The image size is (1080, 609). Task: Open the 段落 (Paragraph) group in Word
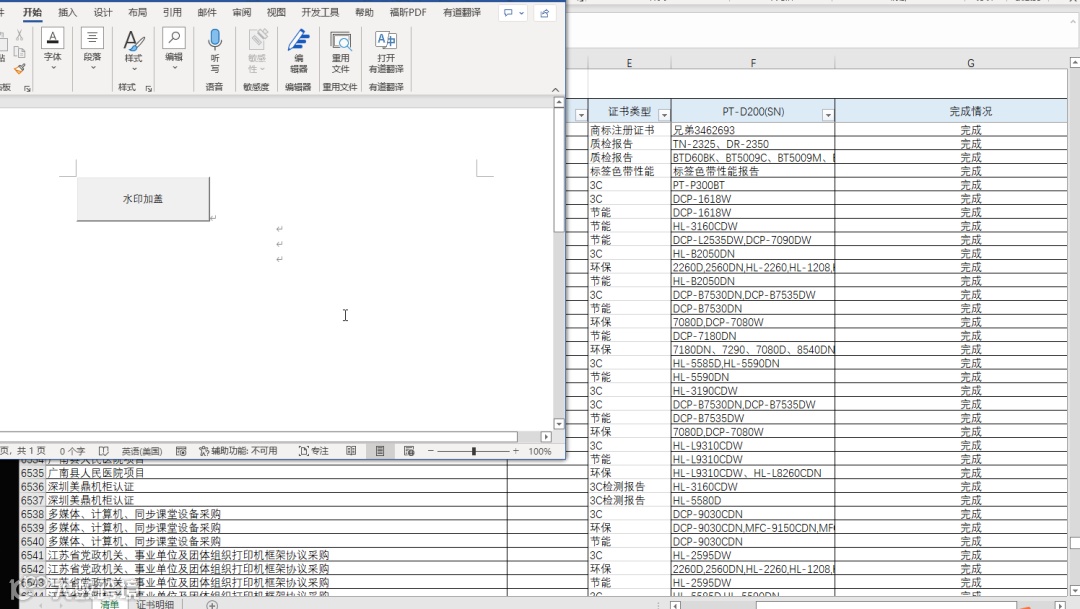tap(92, 48)
